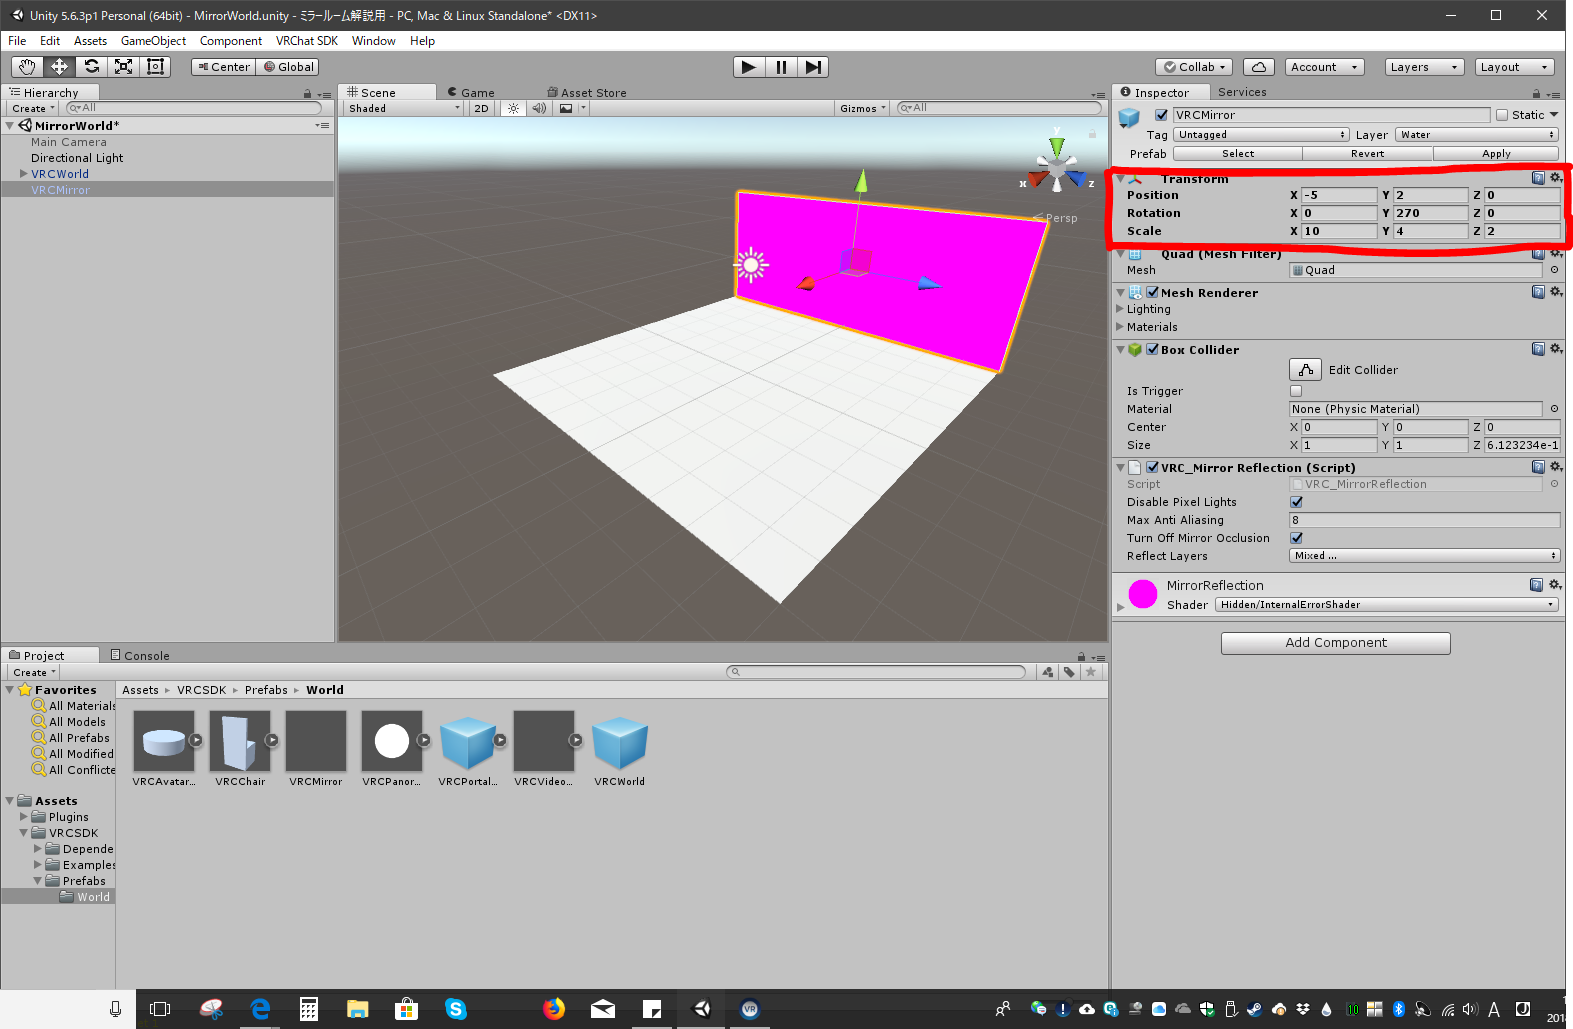
Task: Toggle scene audio speaker icon
Action: coord(539,108)
